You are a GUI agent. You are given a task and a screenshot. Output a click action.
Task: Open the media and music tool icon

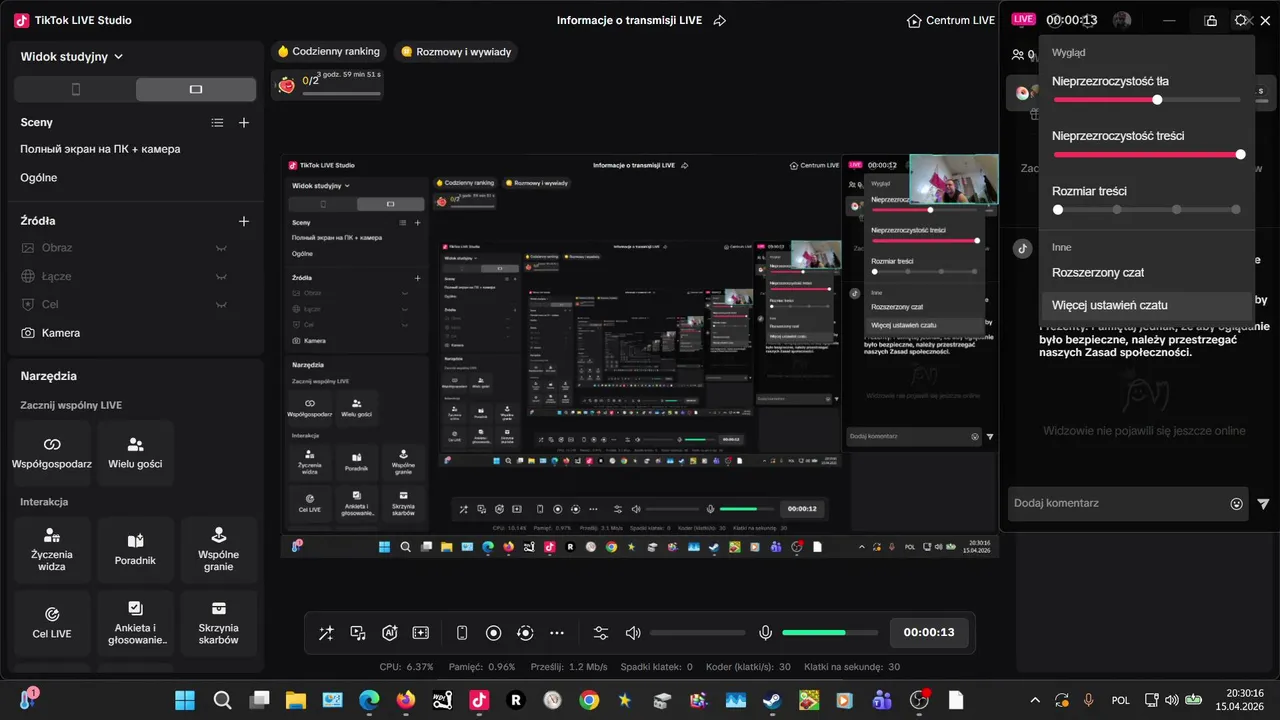[358, 633]
